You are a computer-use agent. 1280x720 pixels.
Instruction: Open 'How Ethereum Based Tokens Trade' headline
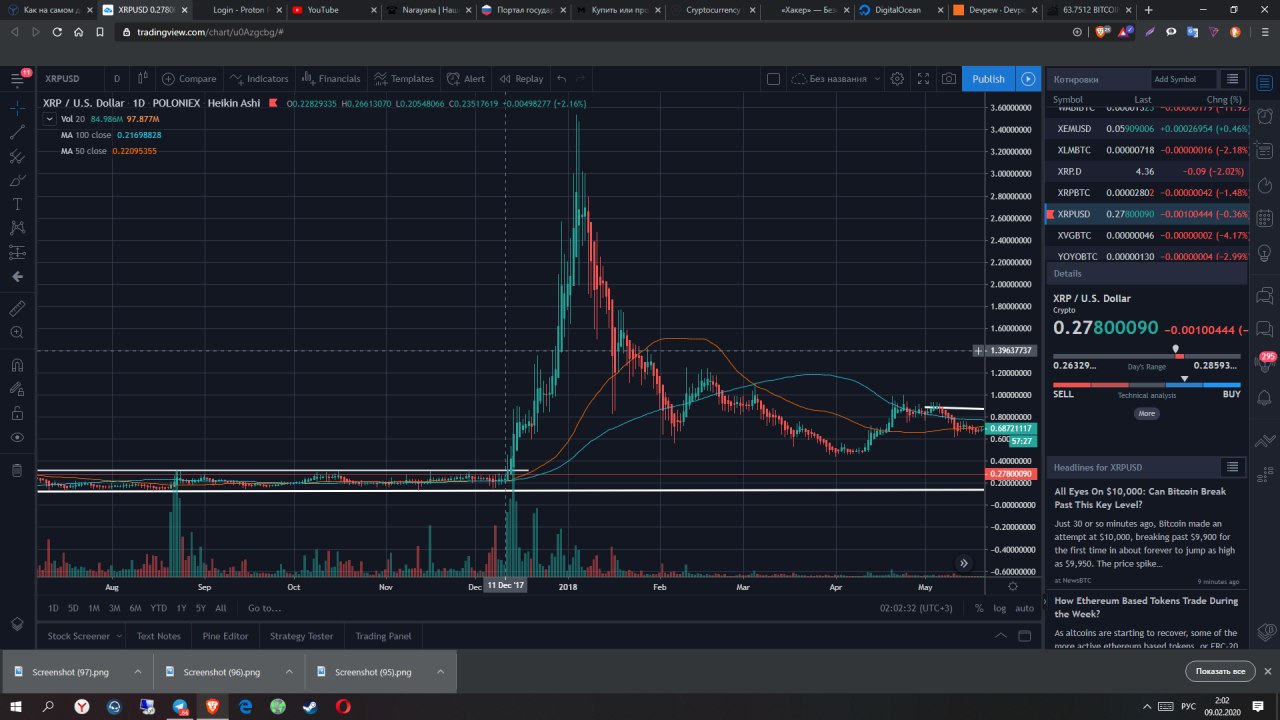[x=1146, y=608]
